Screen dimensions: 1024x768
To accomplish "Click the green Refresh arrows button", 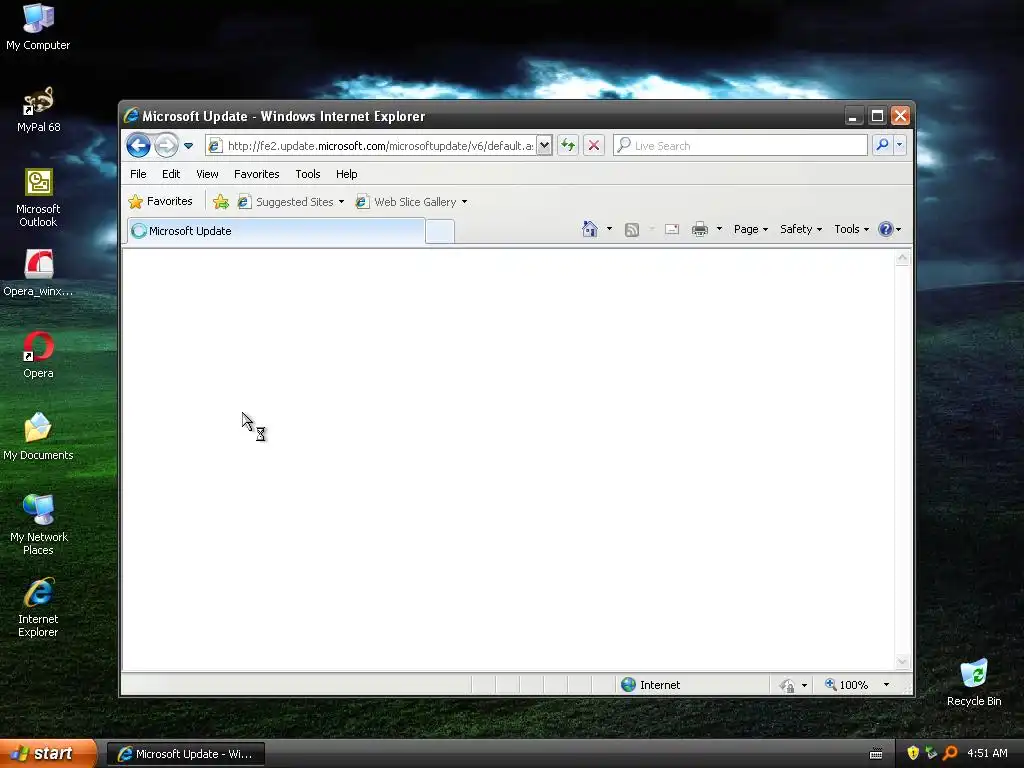I will pyautogui.click(x=568, y=146).
